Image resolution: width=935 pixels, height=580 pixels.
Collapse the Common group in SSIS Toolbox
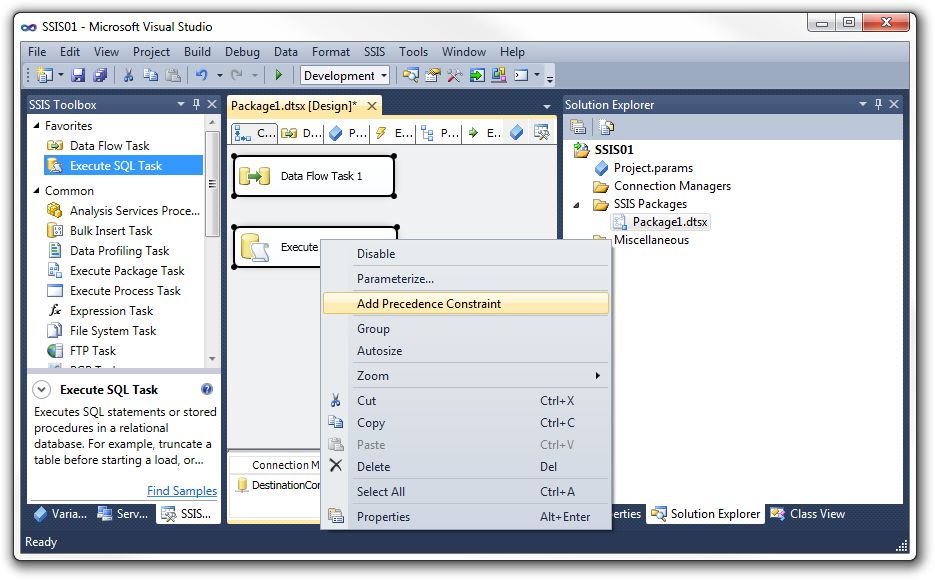tap(36, 191)
